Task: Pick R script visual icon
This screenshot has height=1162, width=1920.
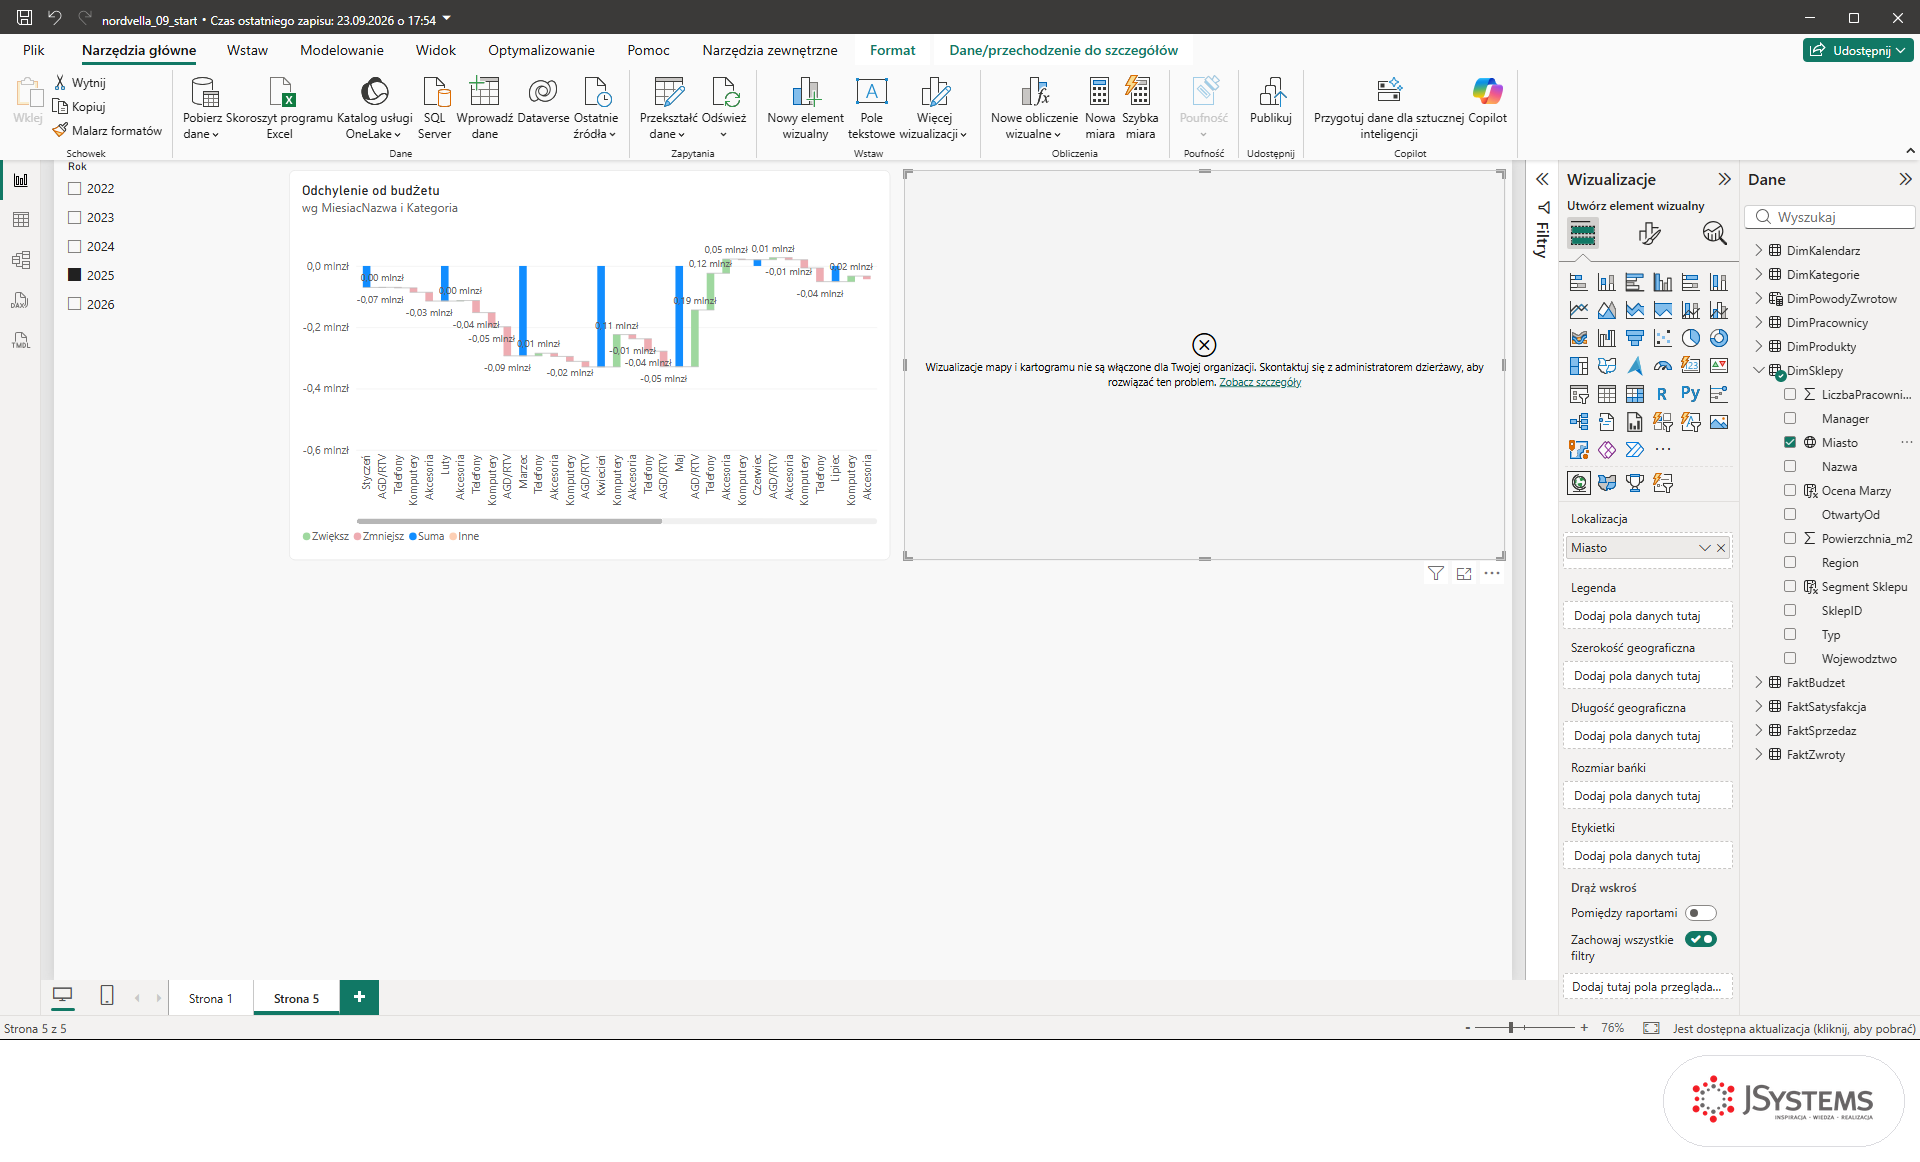Action: (x=1662, y=394)
